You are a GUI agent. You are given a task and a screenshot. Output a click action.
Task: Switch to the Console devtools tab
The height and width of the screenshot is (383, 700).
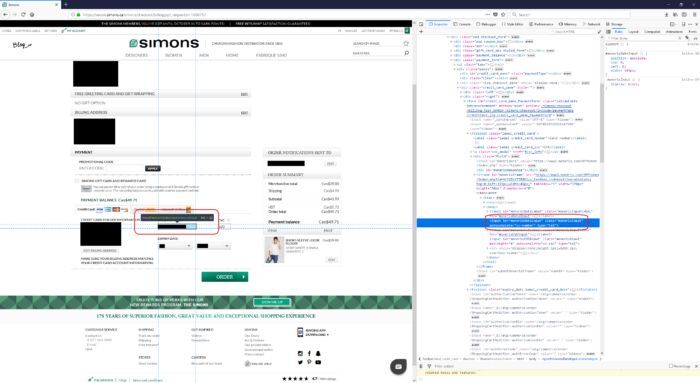[x=462, y=24]
